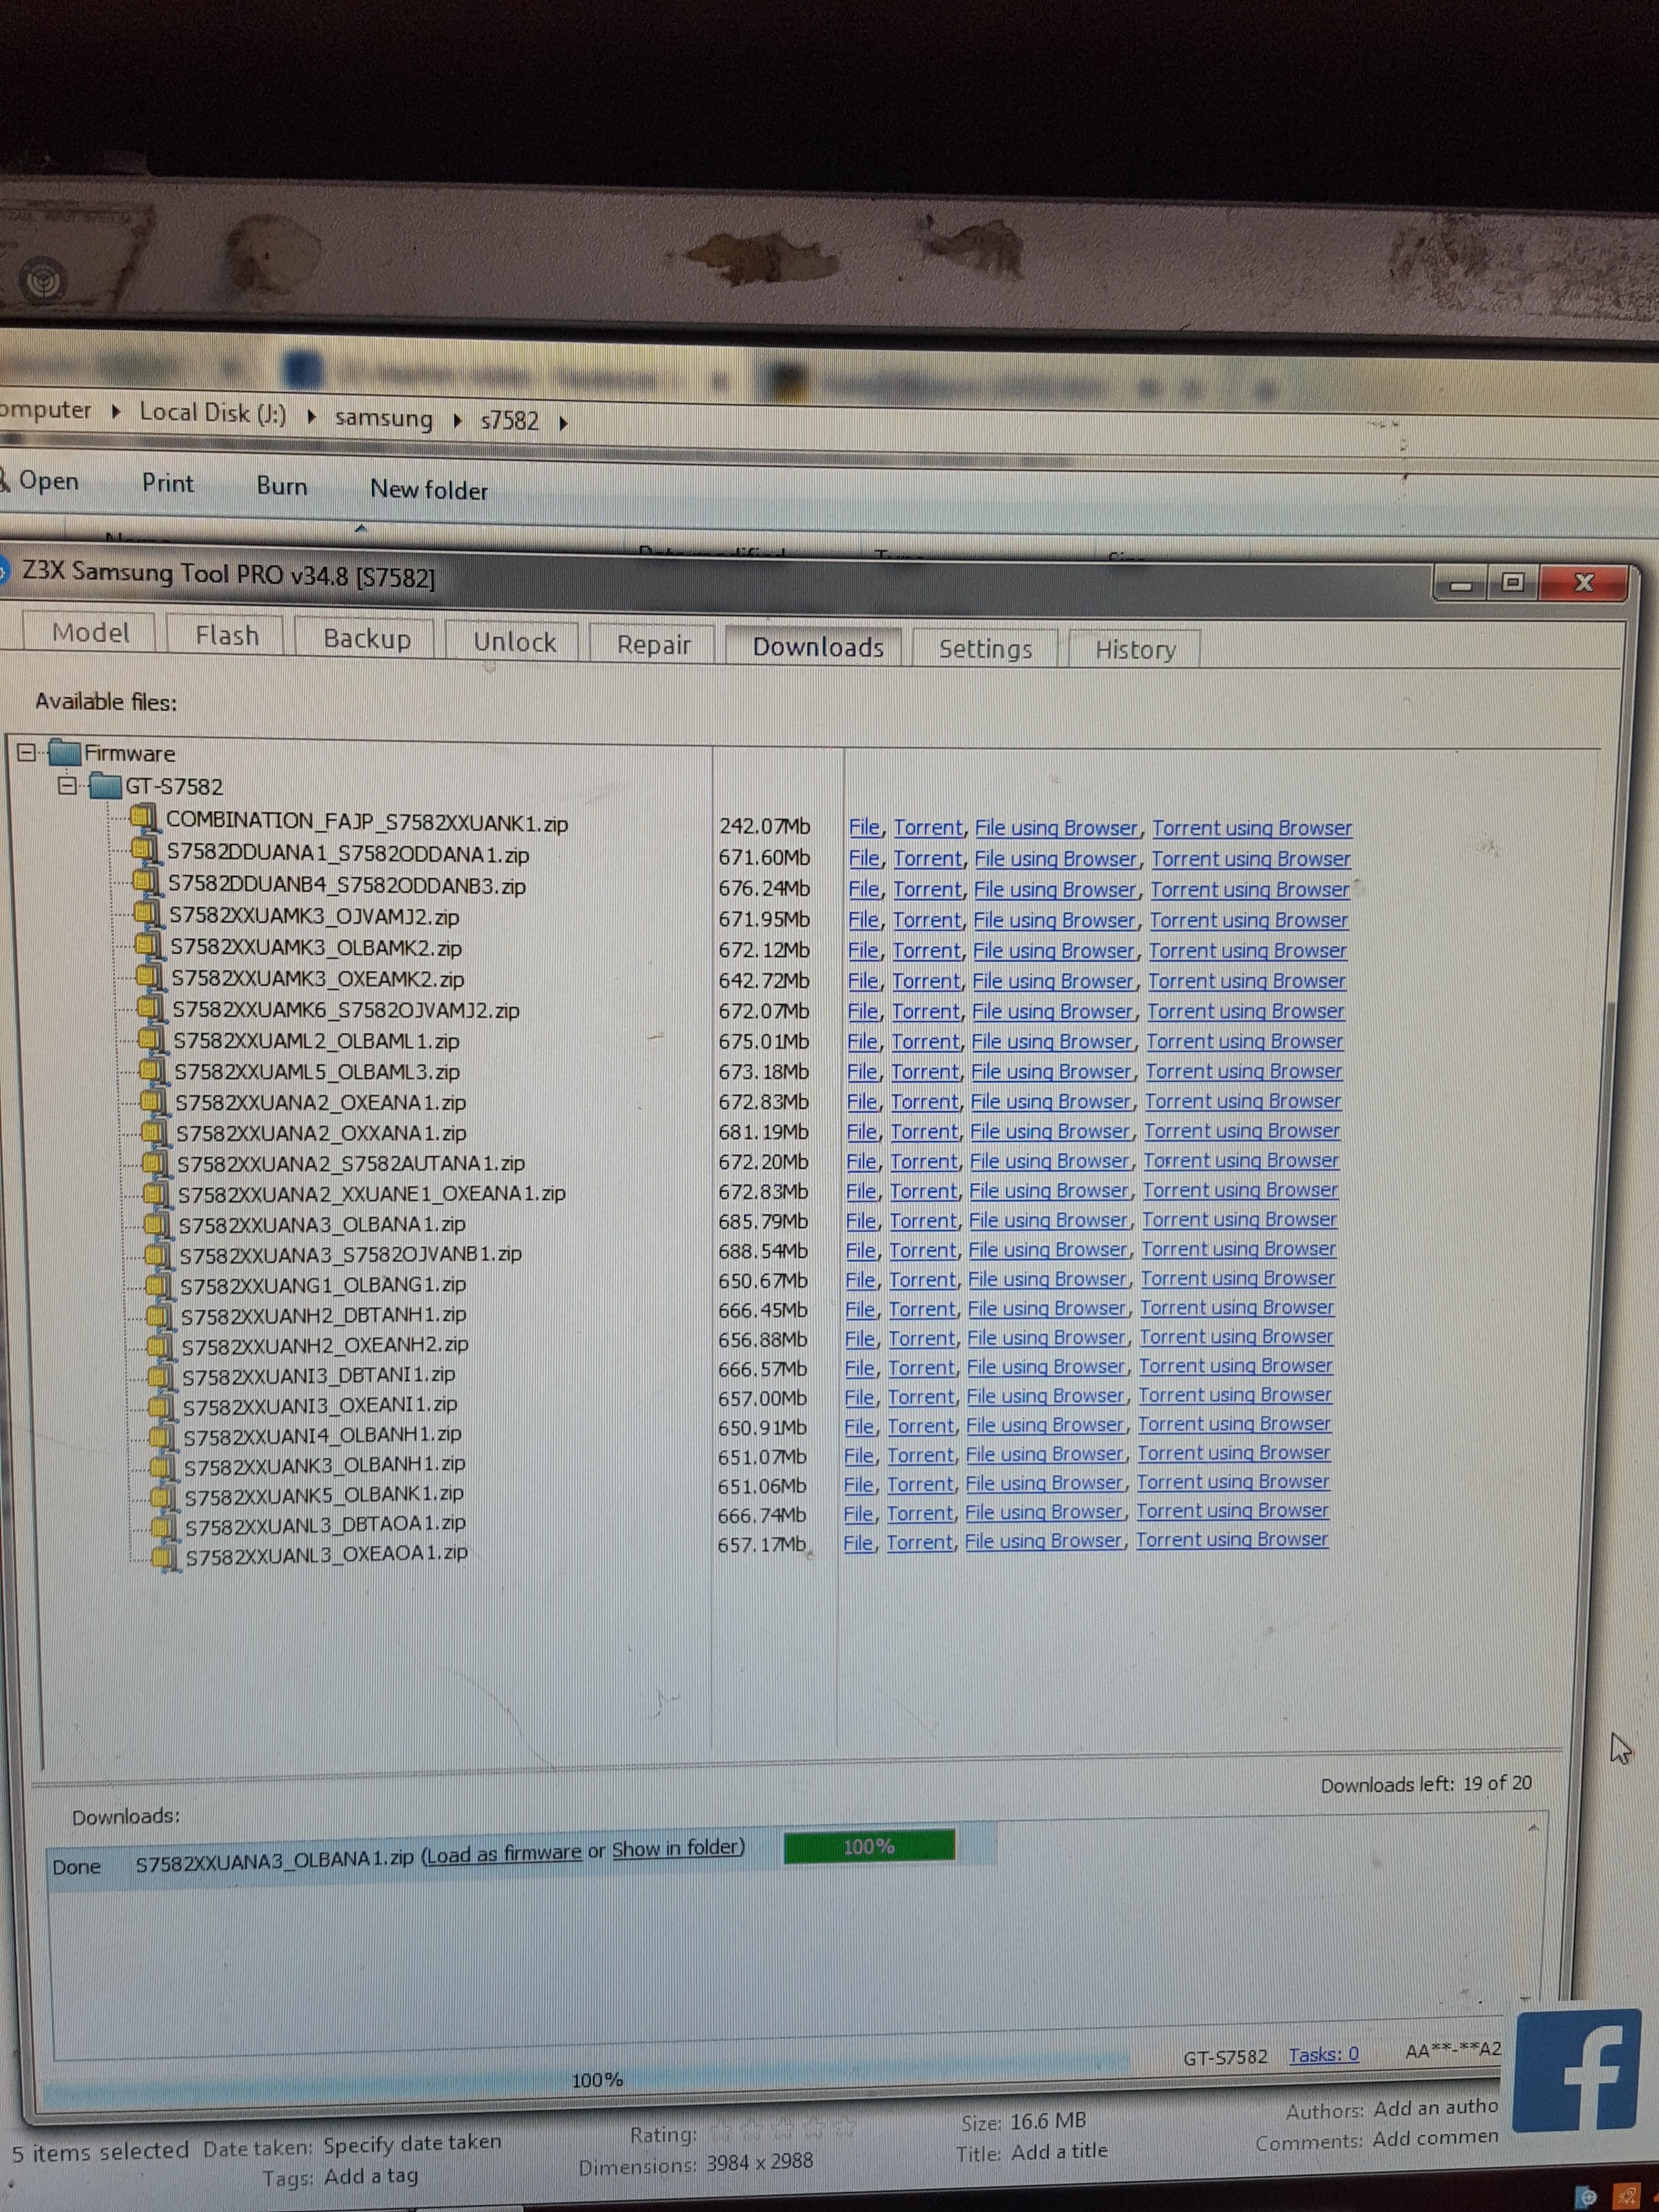Switch to the Flash tab
1659x2212 pixels.
pyautogui.click(x=227, y=635)
